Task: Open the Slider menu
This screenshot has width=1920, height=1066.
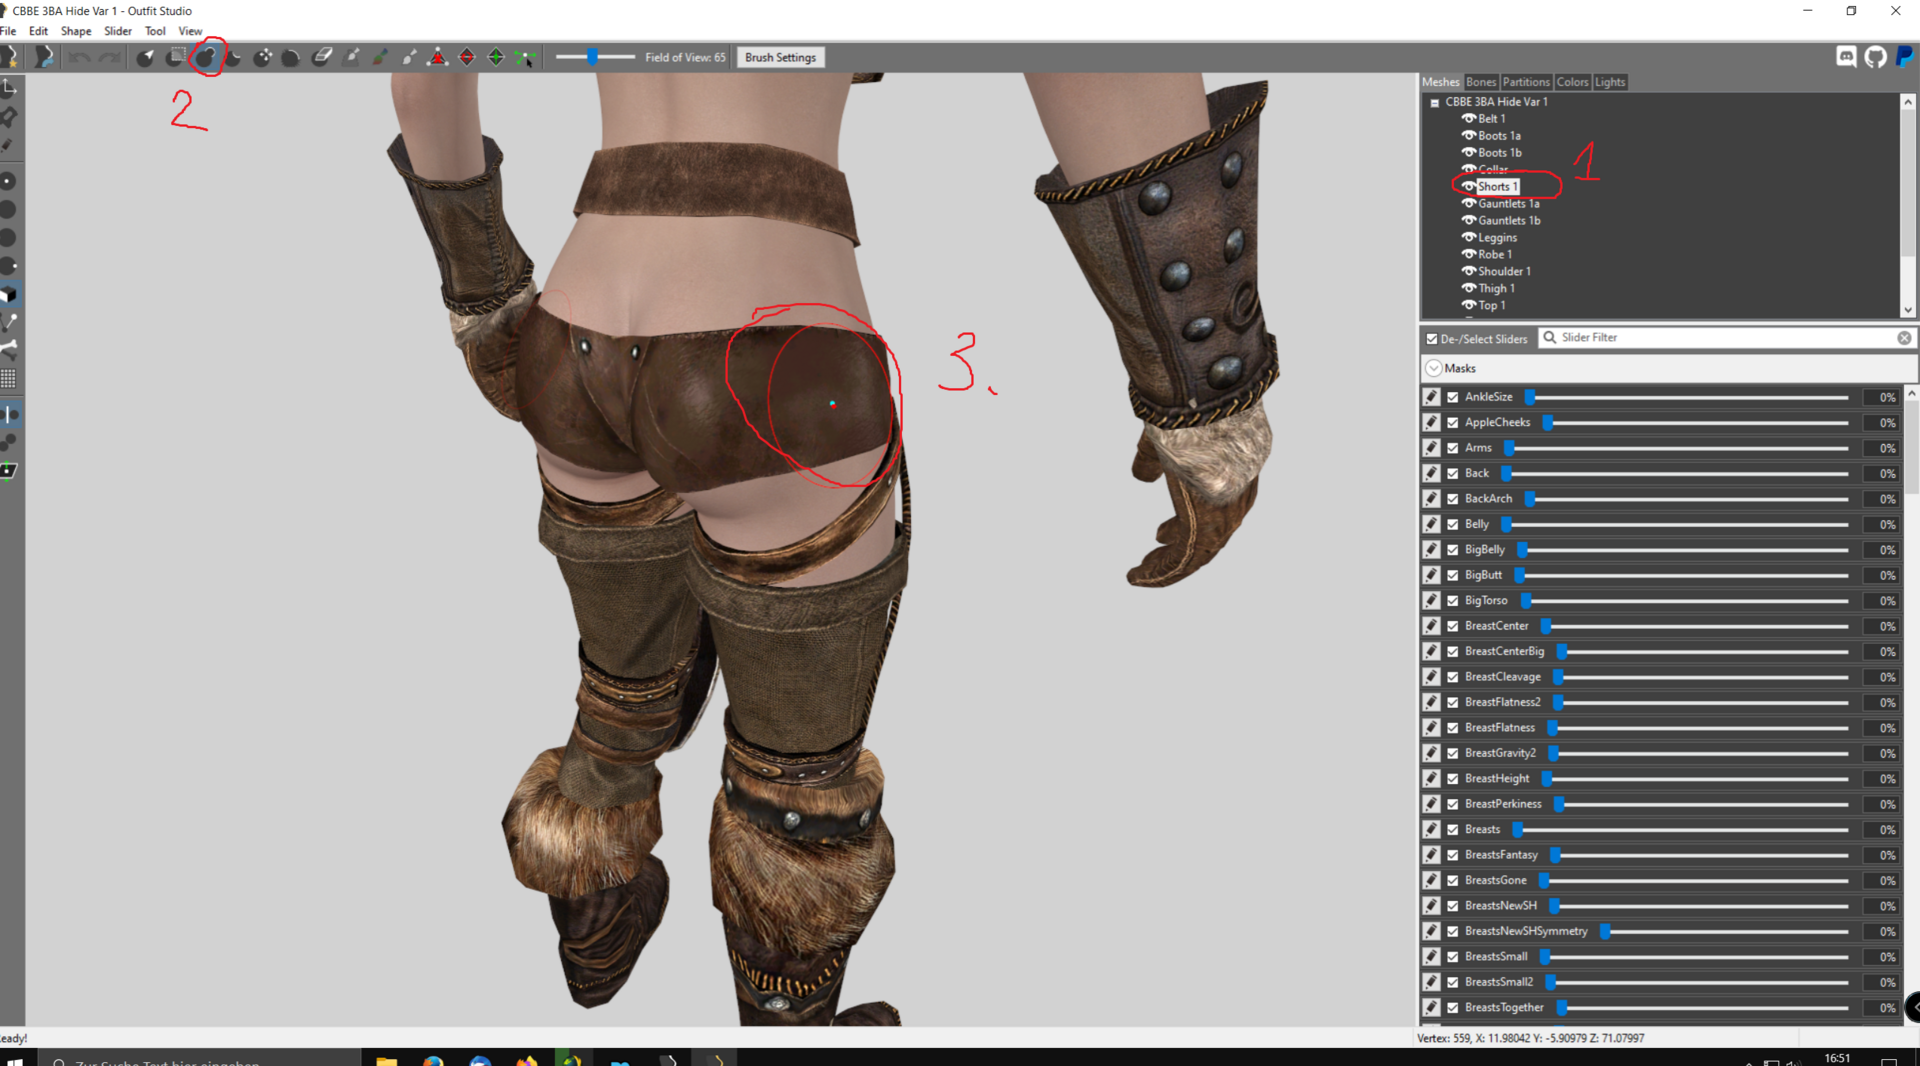Action: [x=118, y=31]
